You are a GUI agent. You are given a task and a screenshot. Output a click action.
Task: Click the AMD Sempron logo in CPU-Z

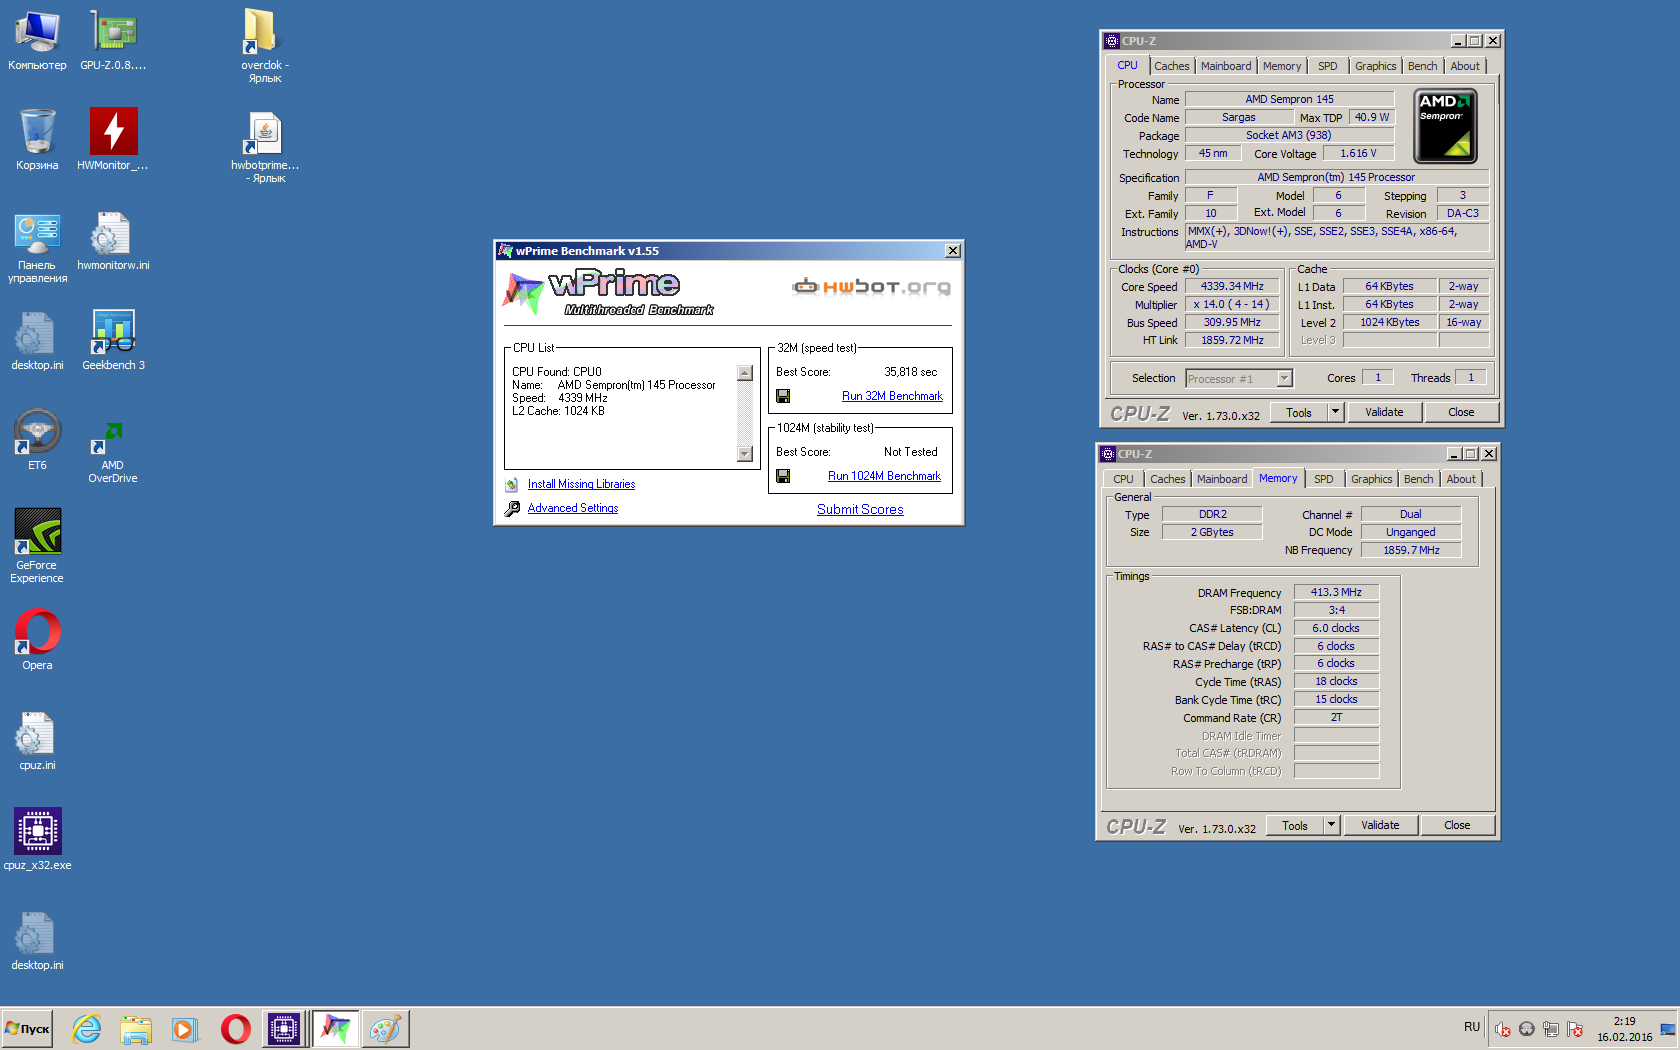[1445, 126]
